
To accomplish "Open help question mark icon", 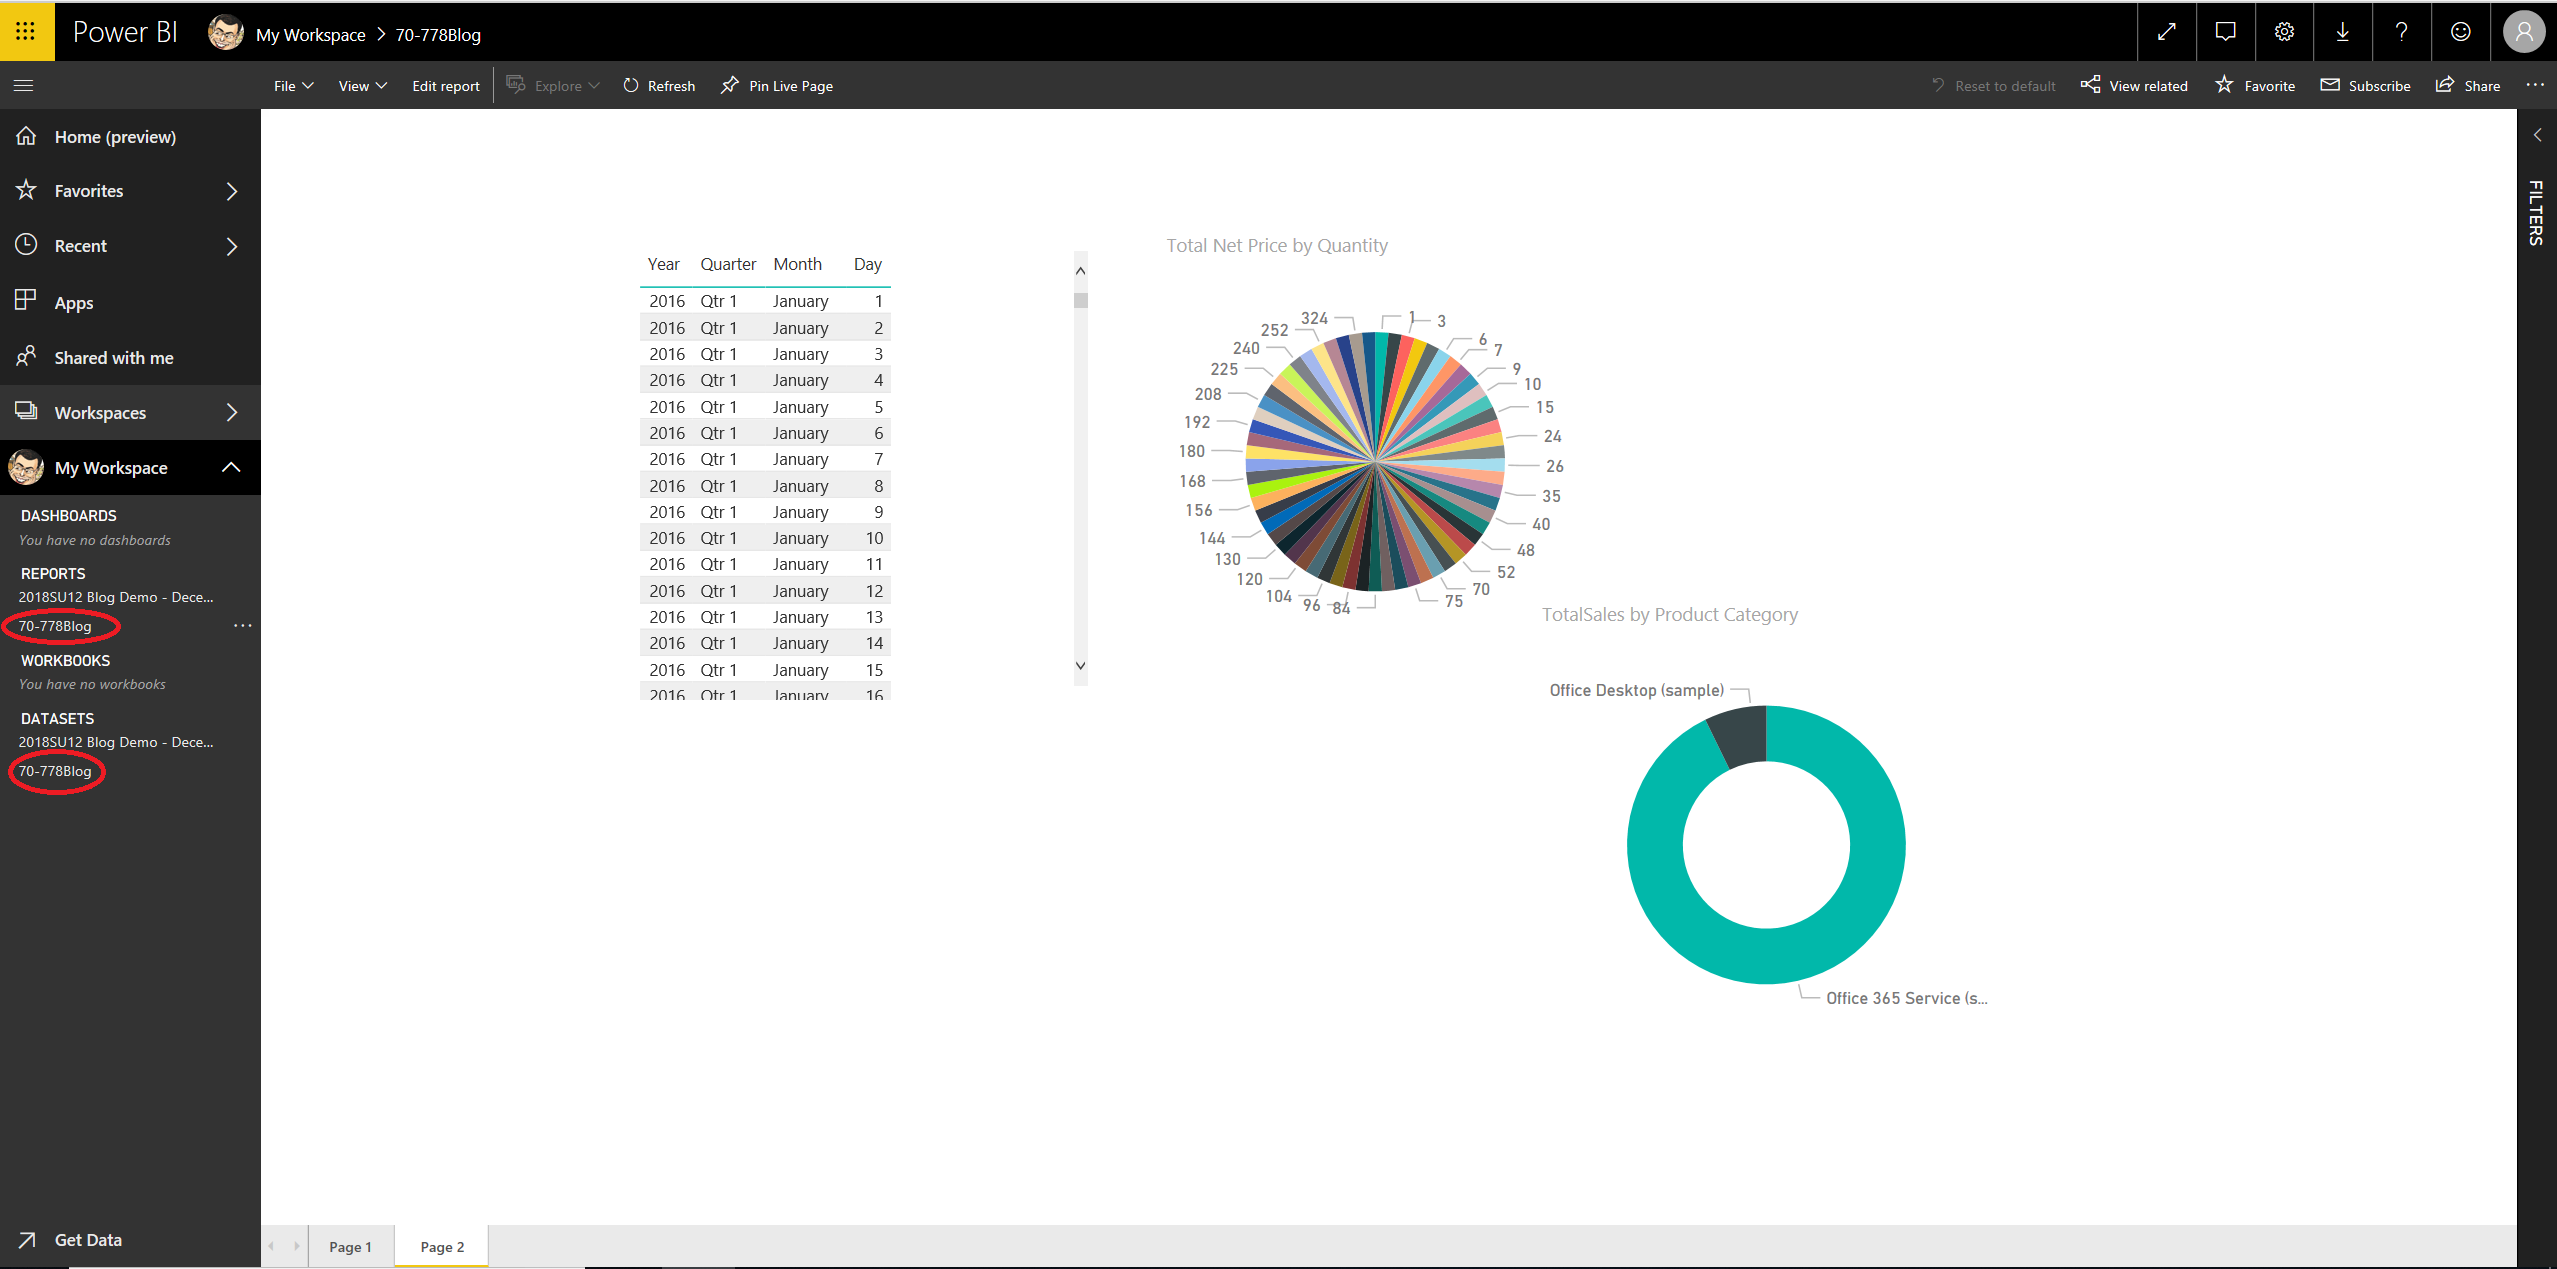I will [x=2401, y=32].
